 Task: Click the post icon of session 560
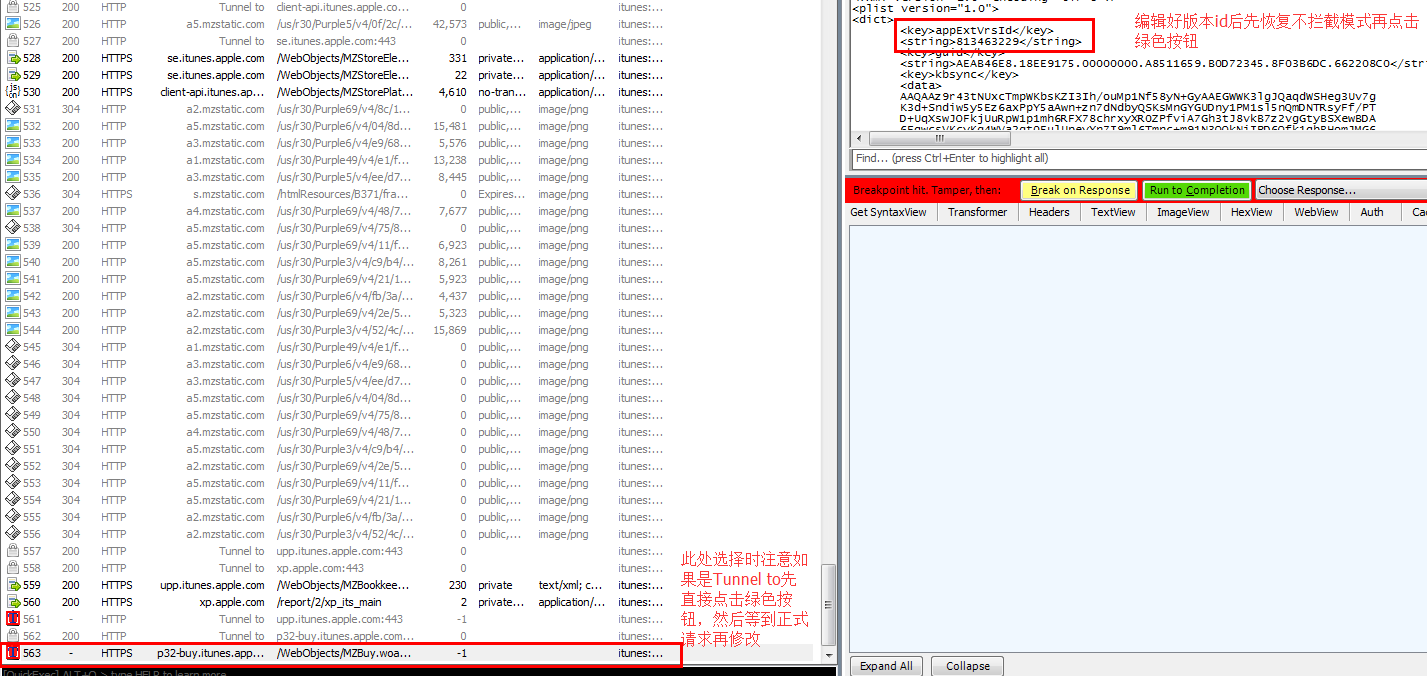coord(13,602)
